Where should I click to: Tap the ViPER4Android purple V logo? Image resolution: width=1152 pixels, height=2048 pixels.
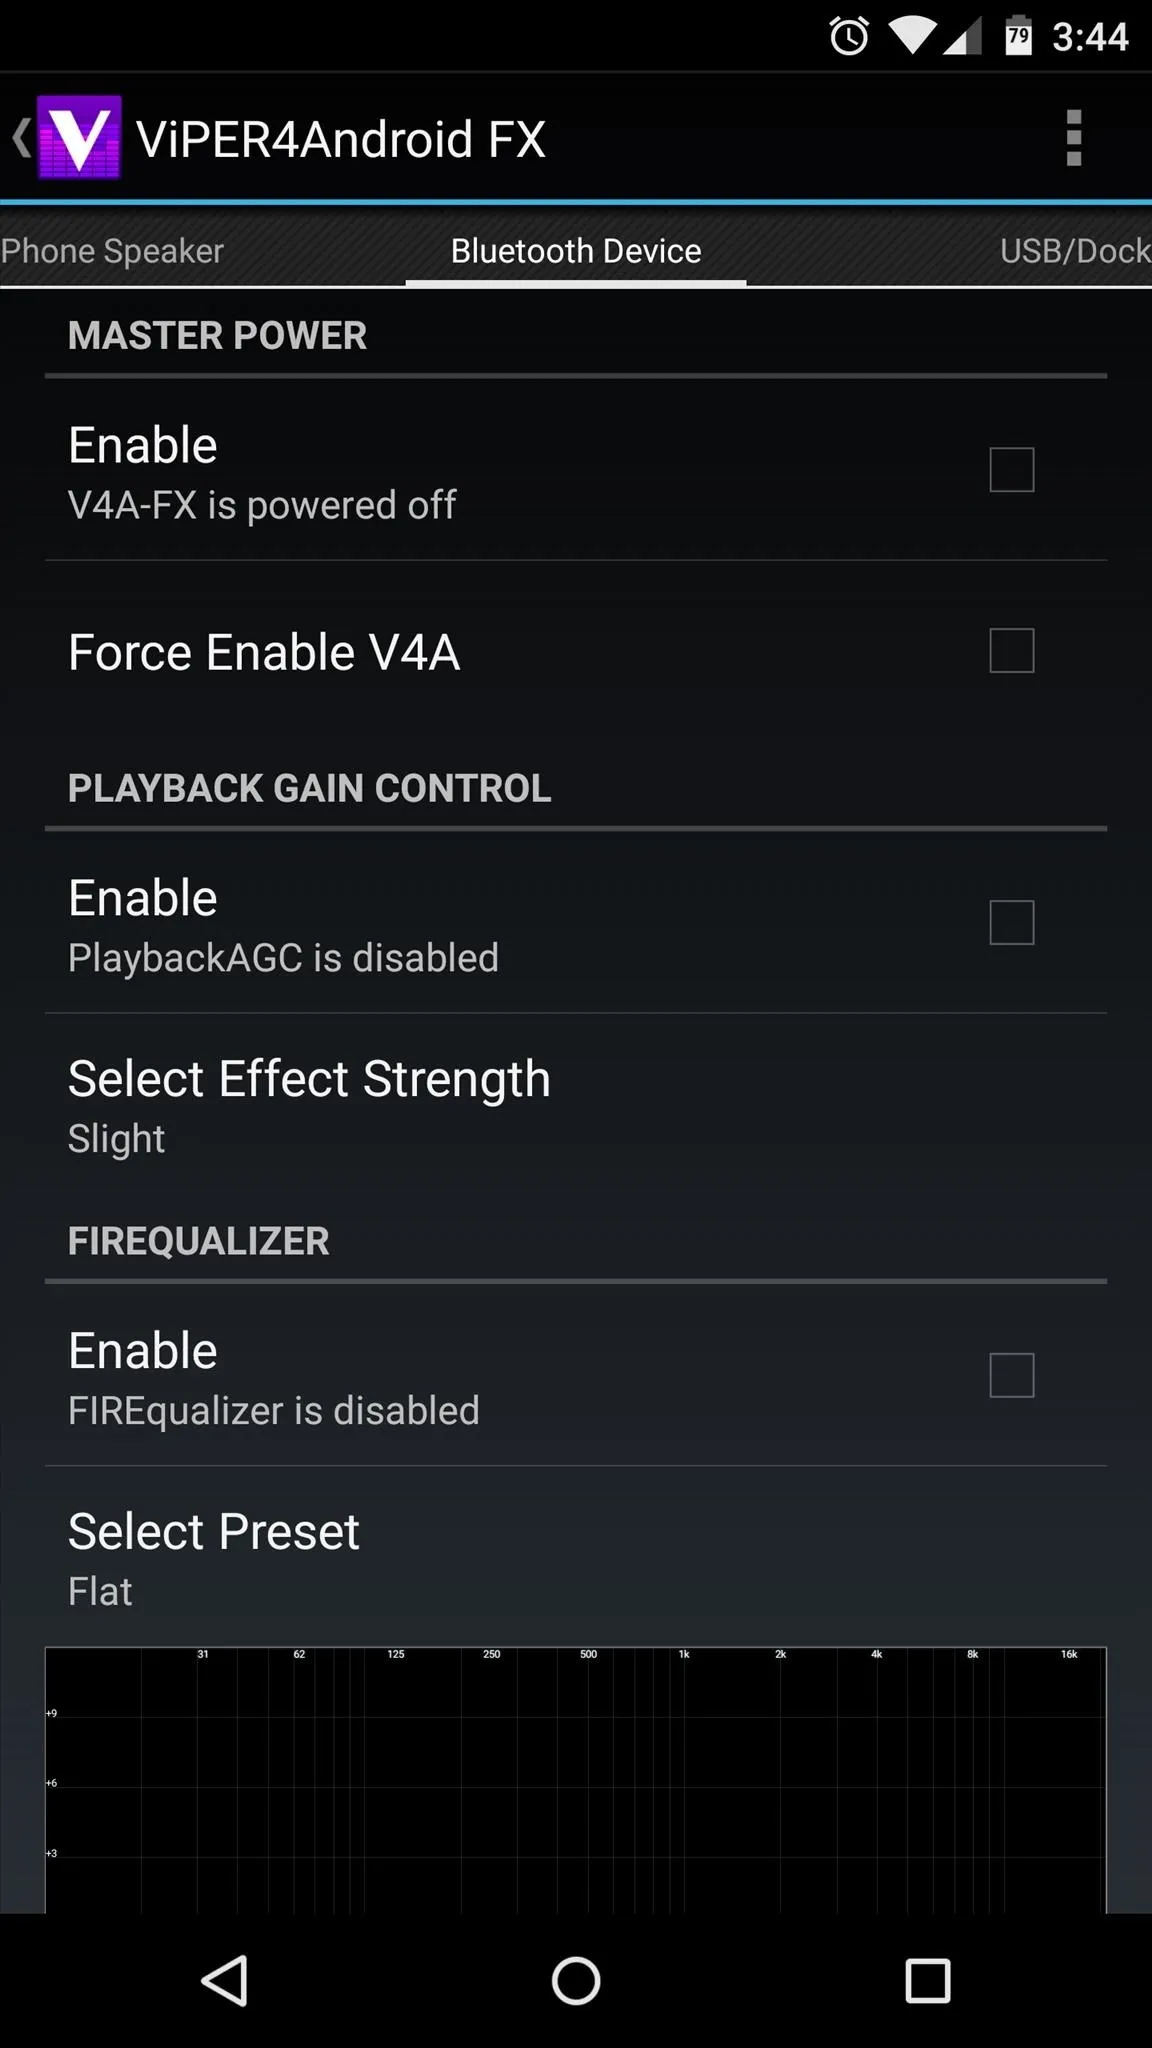click(x=79, y=138)
